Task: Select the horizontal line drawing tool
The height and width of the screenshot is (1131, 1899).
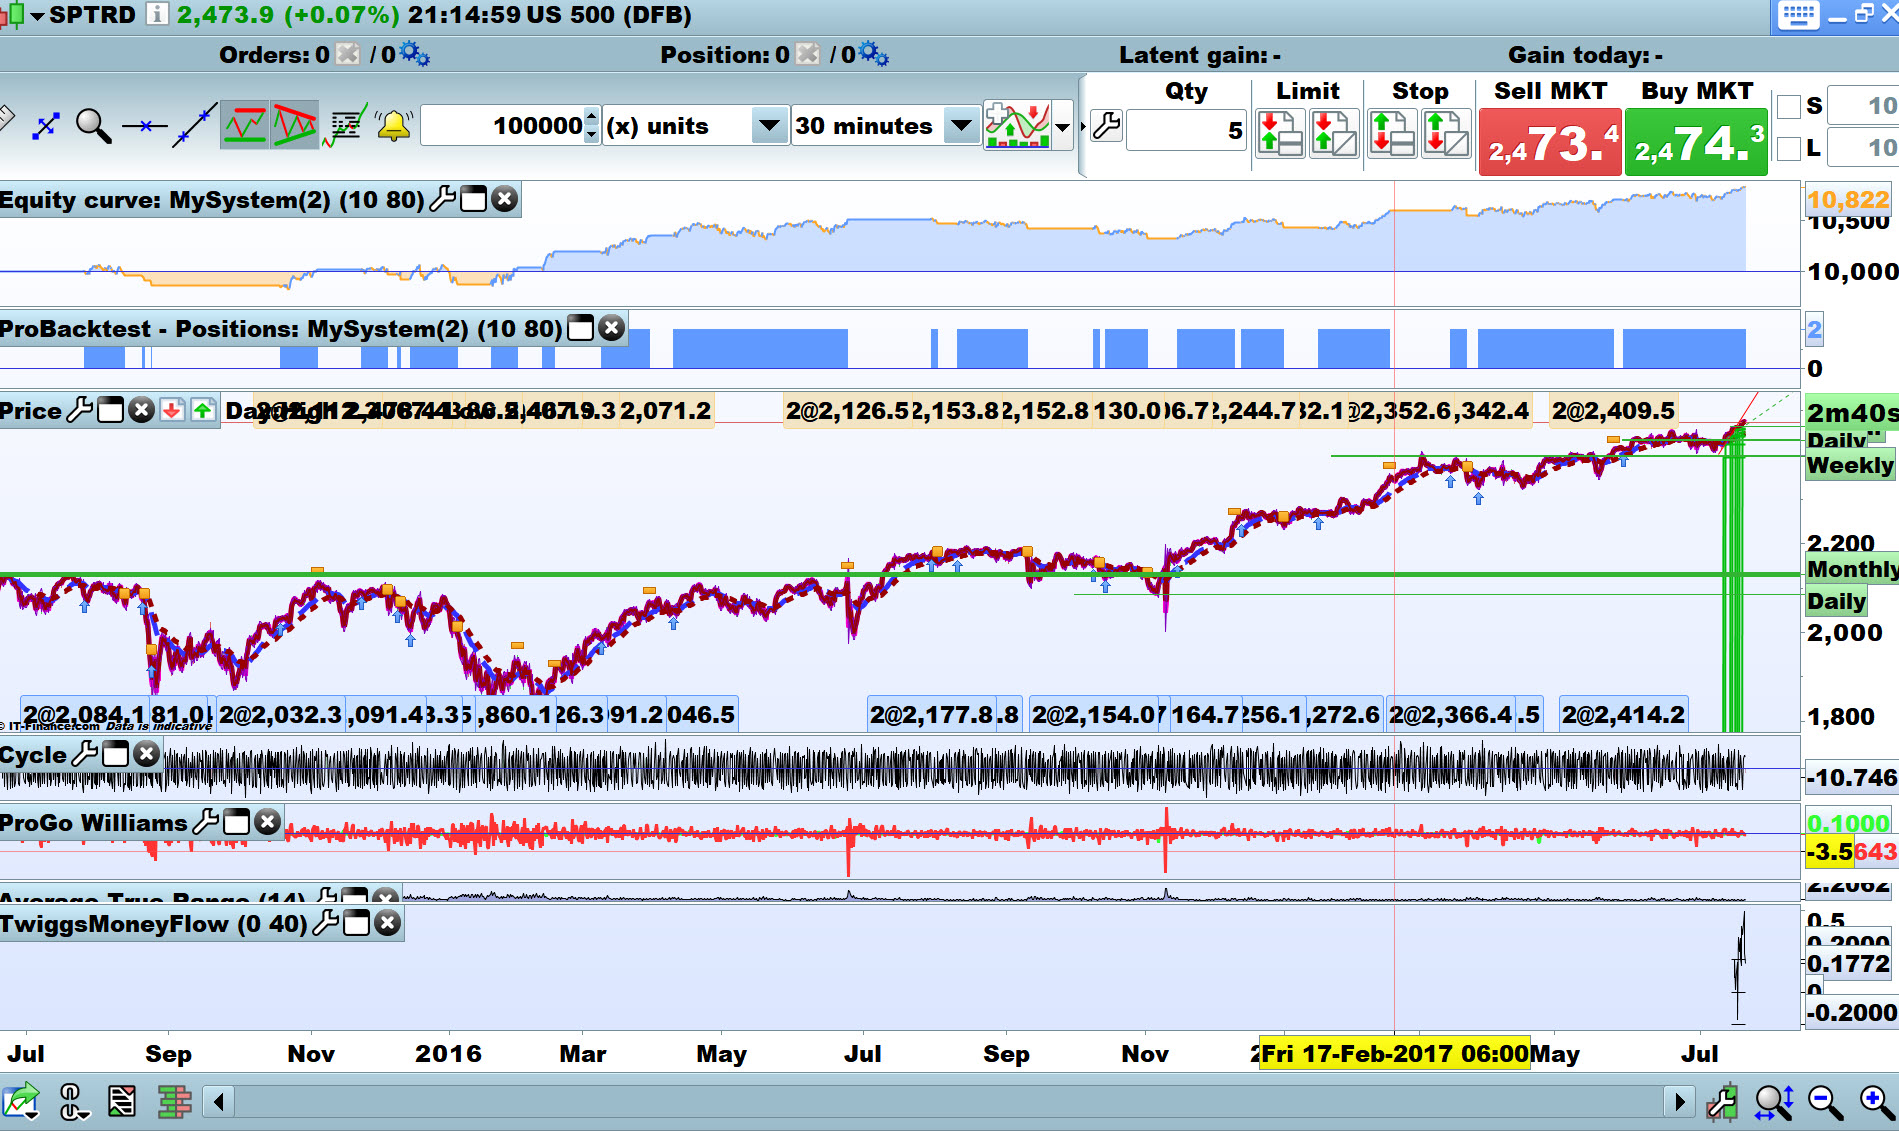Action: point(145,126)
